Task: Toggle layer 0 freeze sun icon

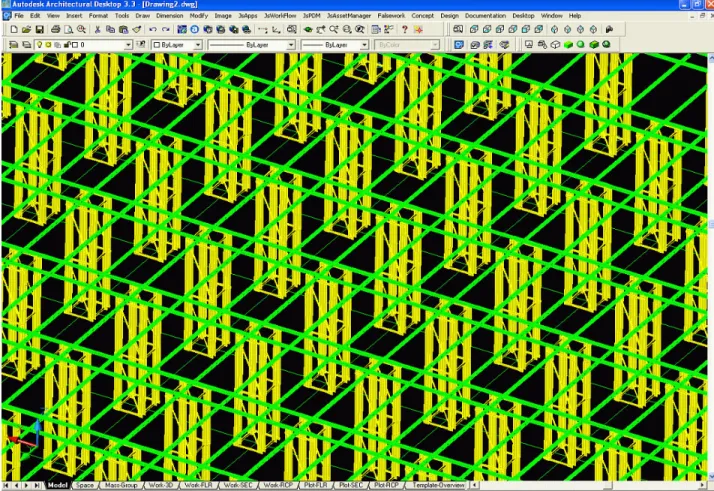Action: pyautogui.click(x=48, y=45)
